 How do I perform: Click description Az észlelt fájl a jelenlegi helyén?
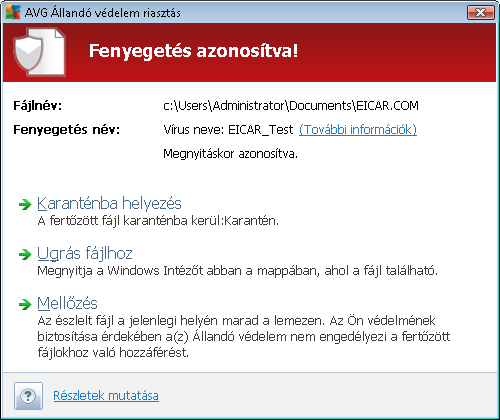[x=244, y=337]
